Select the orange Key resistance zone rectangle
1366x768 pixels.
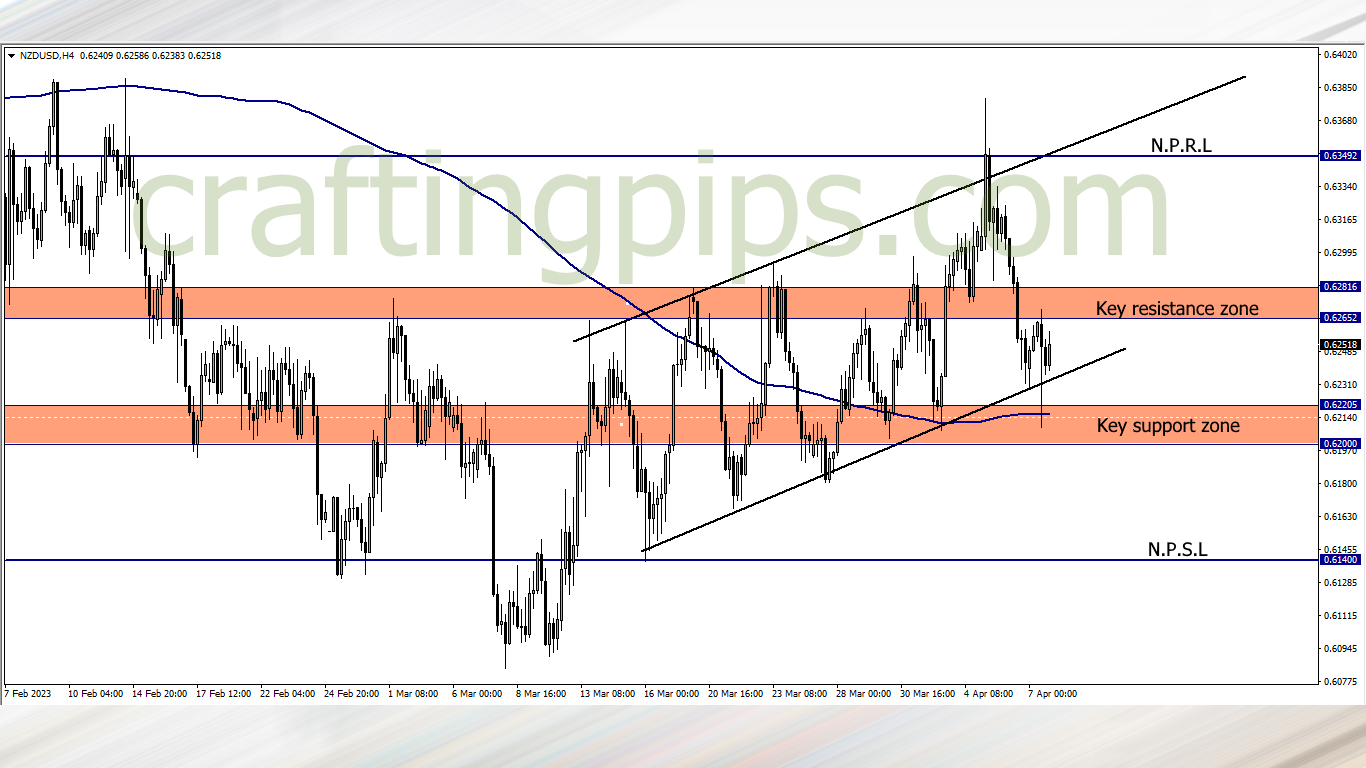click(661, 303)
